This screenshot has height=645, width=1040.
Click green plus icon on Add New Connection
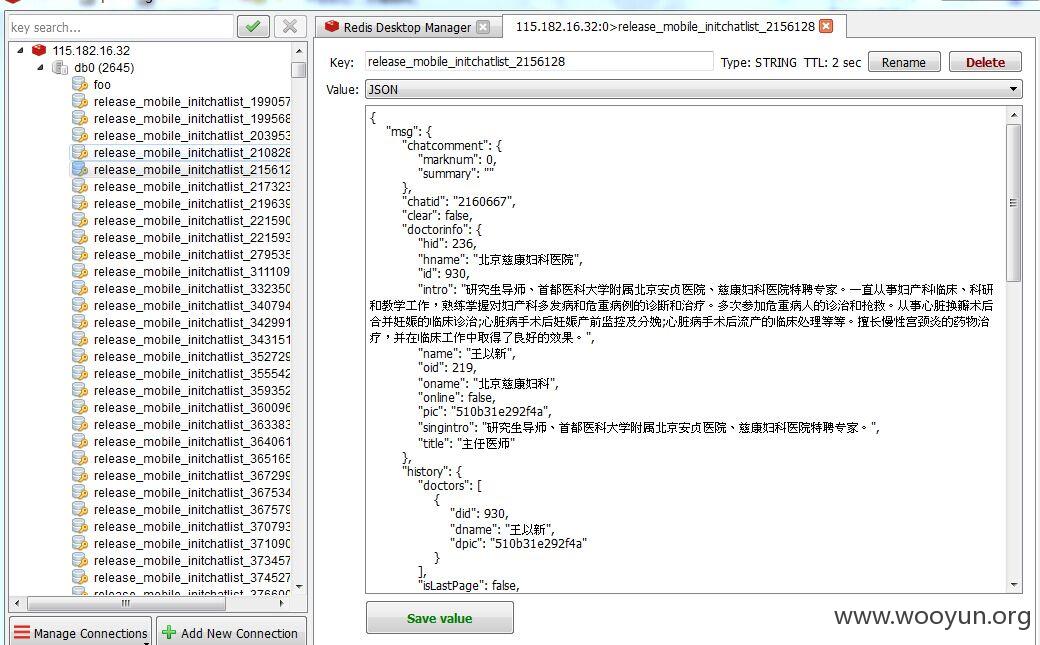coord(169,633)
